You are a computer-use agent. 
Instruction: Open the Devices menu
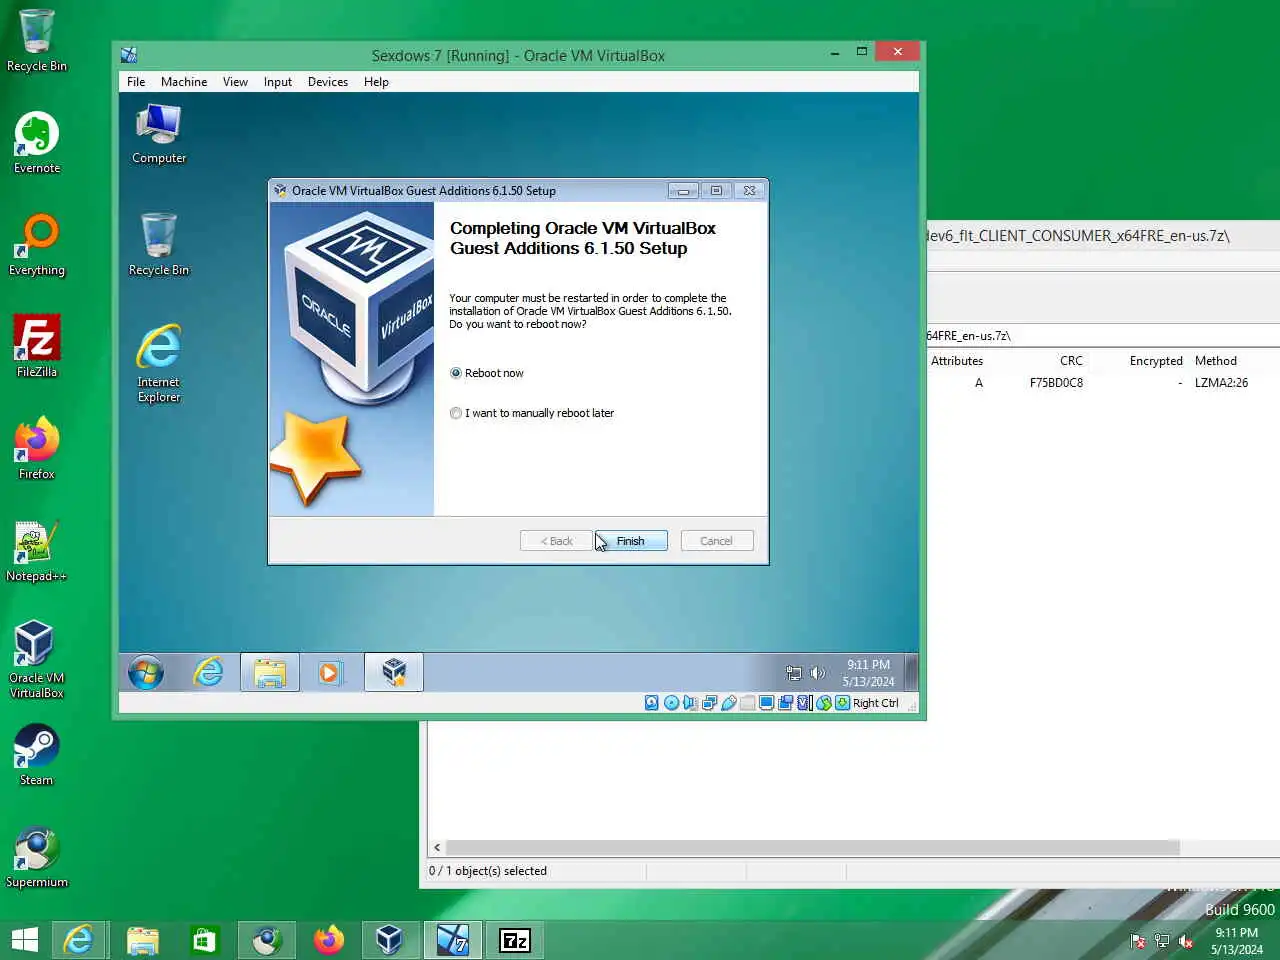tap(328, 82)
